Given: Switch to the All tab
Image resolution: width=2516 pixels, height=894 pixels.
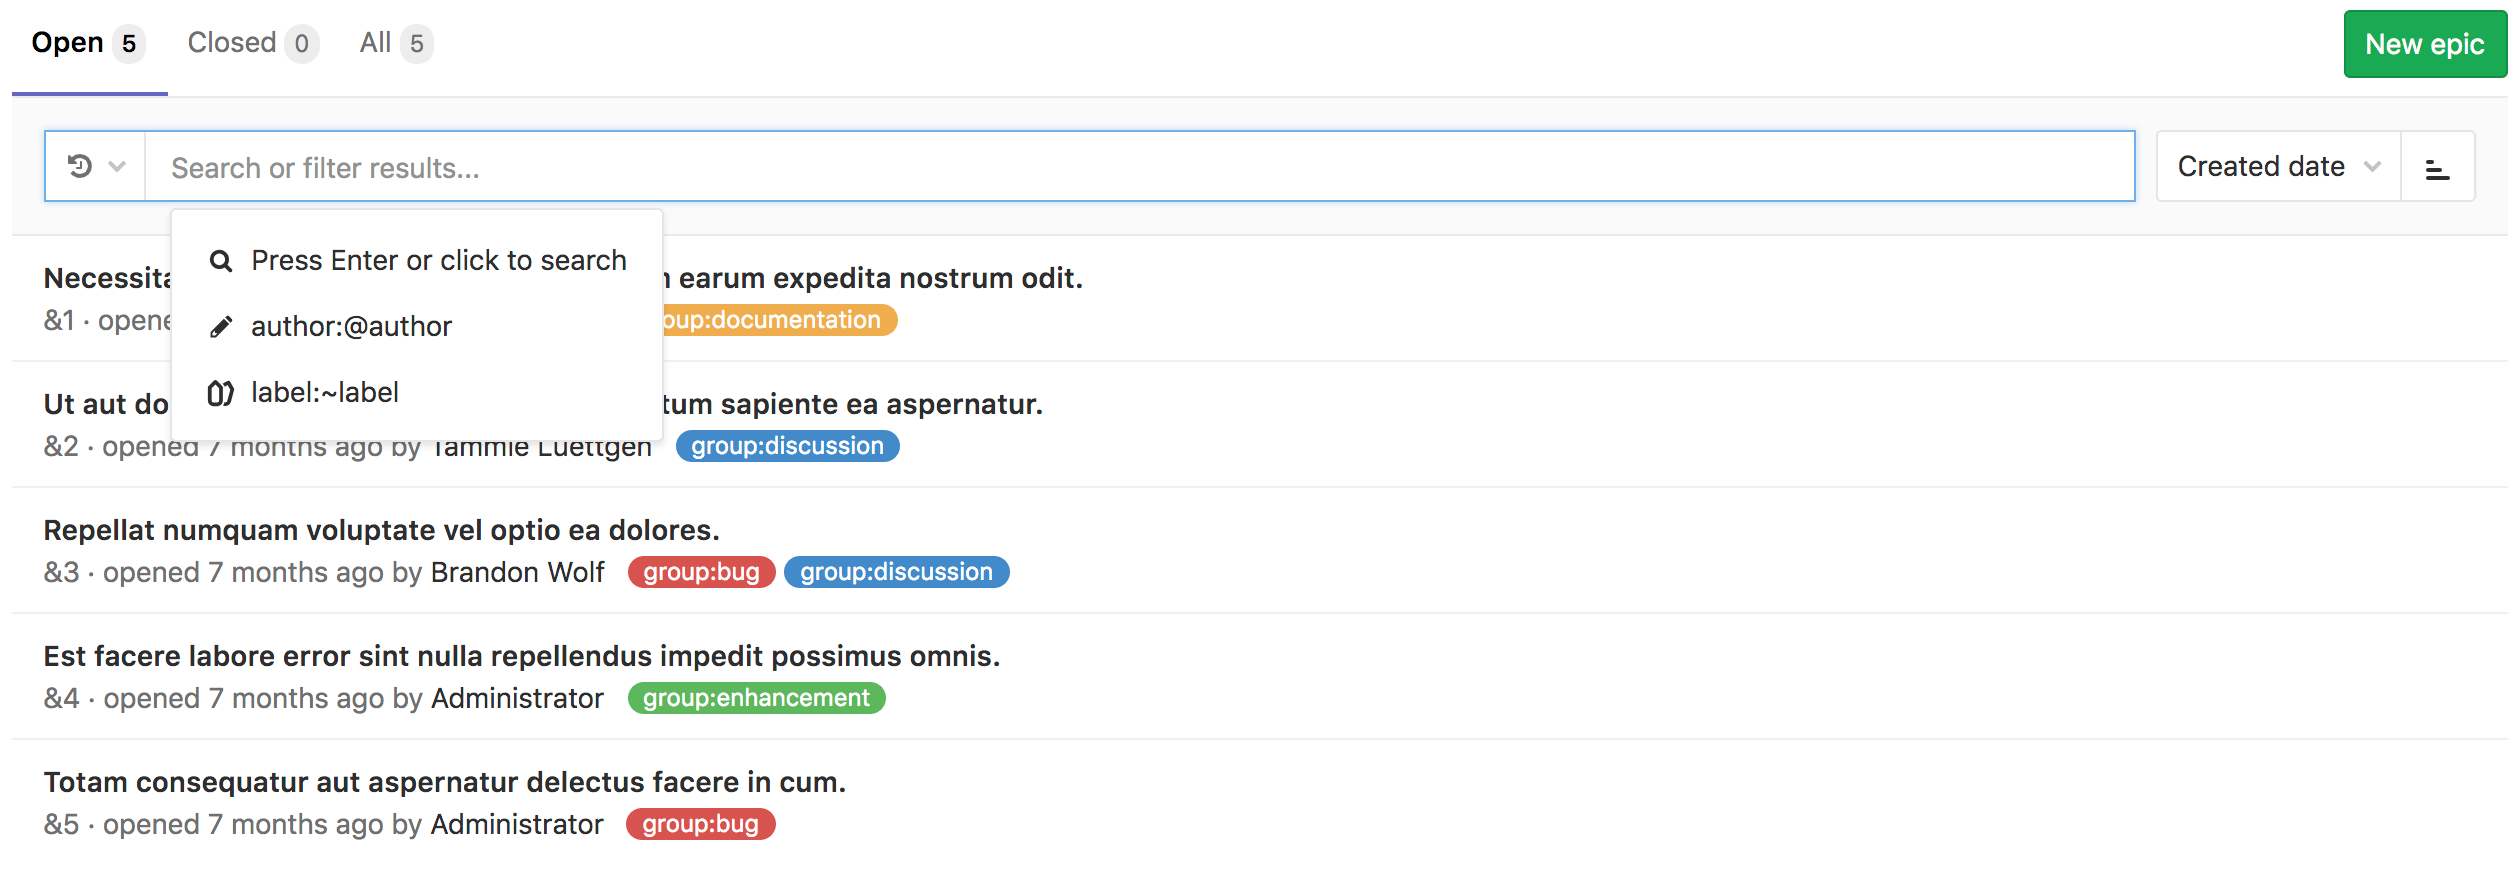Looking at the screenshot, I should point(376,42).
